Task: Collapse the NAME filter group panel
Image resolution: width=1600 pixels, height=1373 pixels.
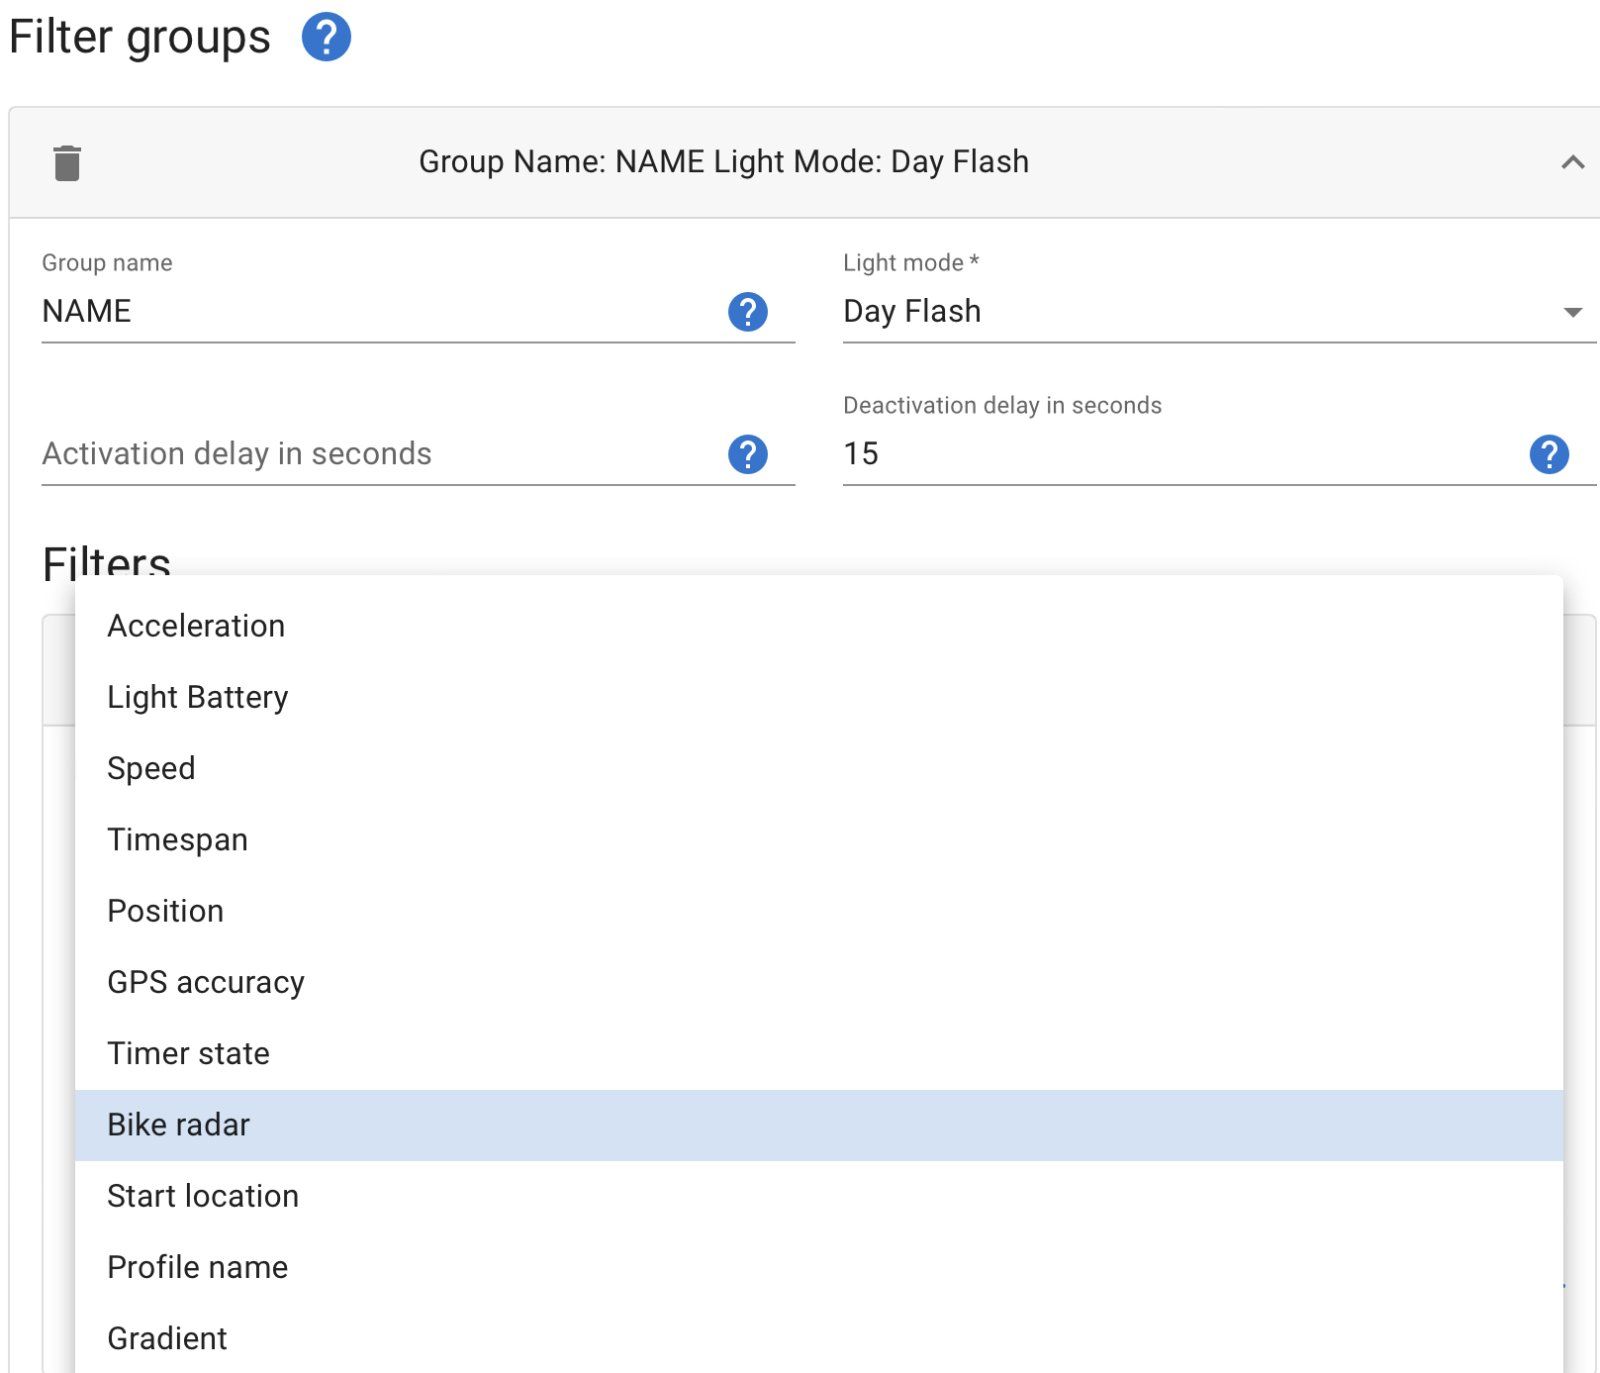Action: click(x=1572, y=162)
